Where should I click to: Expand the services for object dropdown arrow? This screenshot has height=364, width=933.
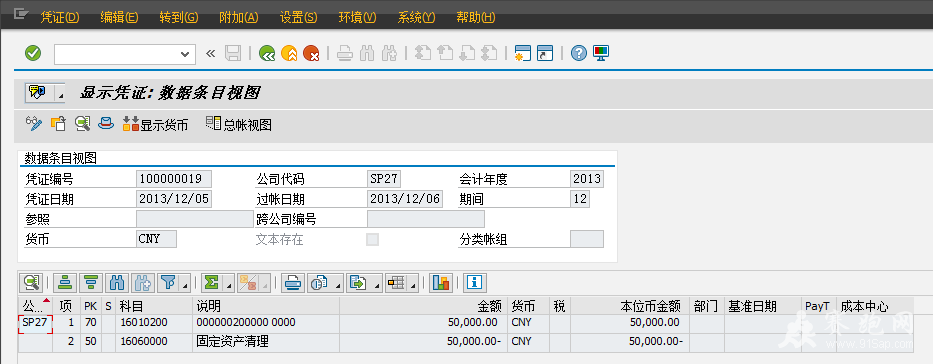tap(60, 94)
